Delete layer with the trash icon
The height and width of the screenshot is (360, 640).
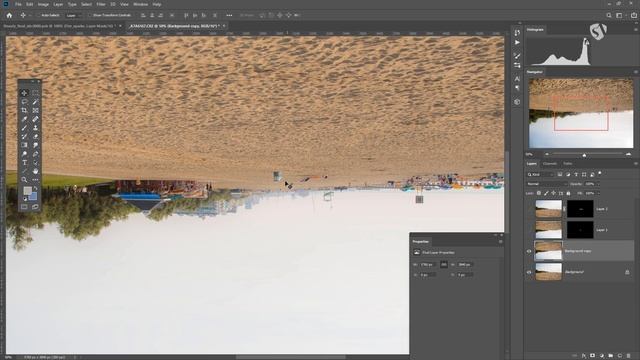[x=629, y=356]
